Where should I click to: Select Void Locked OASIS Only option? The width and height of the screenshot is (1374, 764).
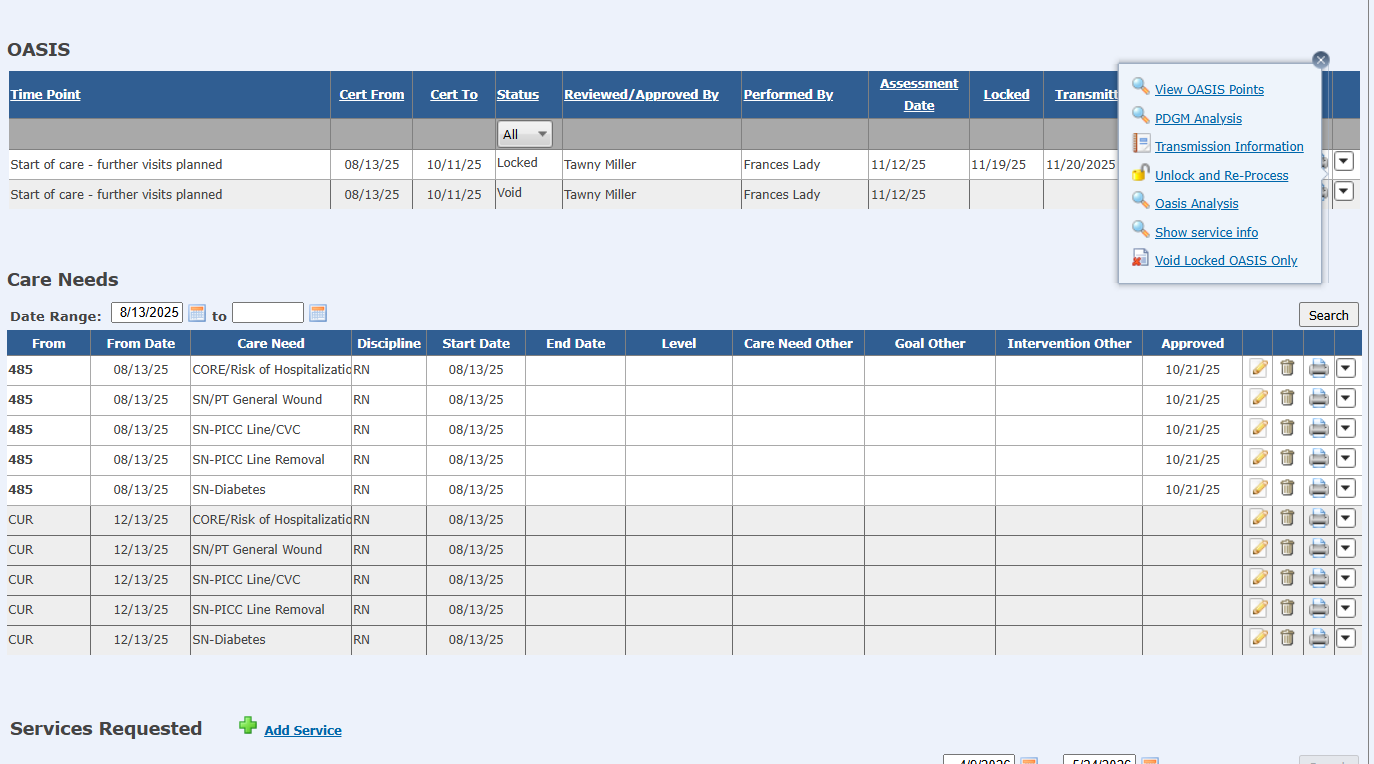[1226, 261]
